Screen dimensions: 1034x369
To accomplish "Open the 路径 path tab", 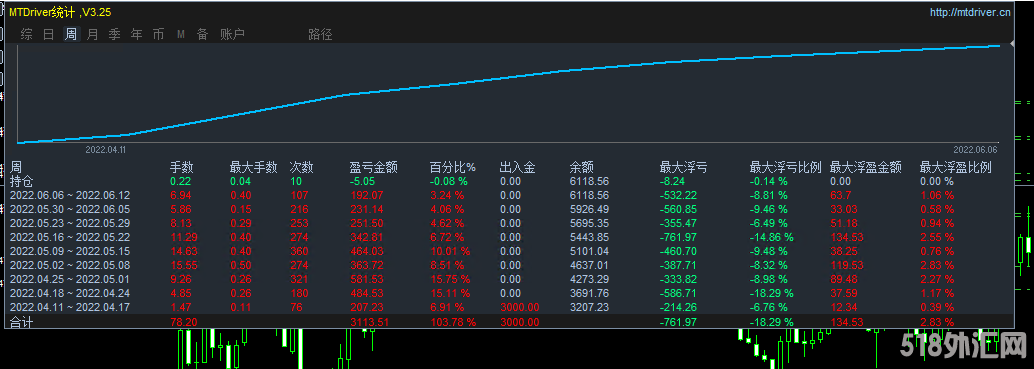I will pos(320,34).
